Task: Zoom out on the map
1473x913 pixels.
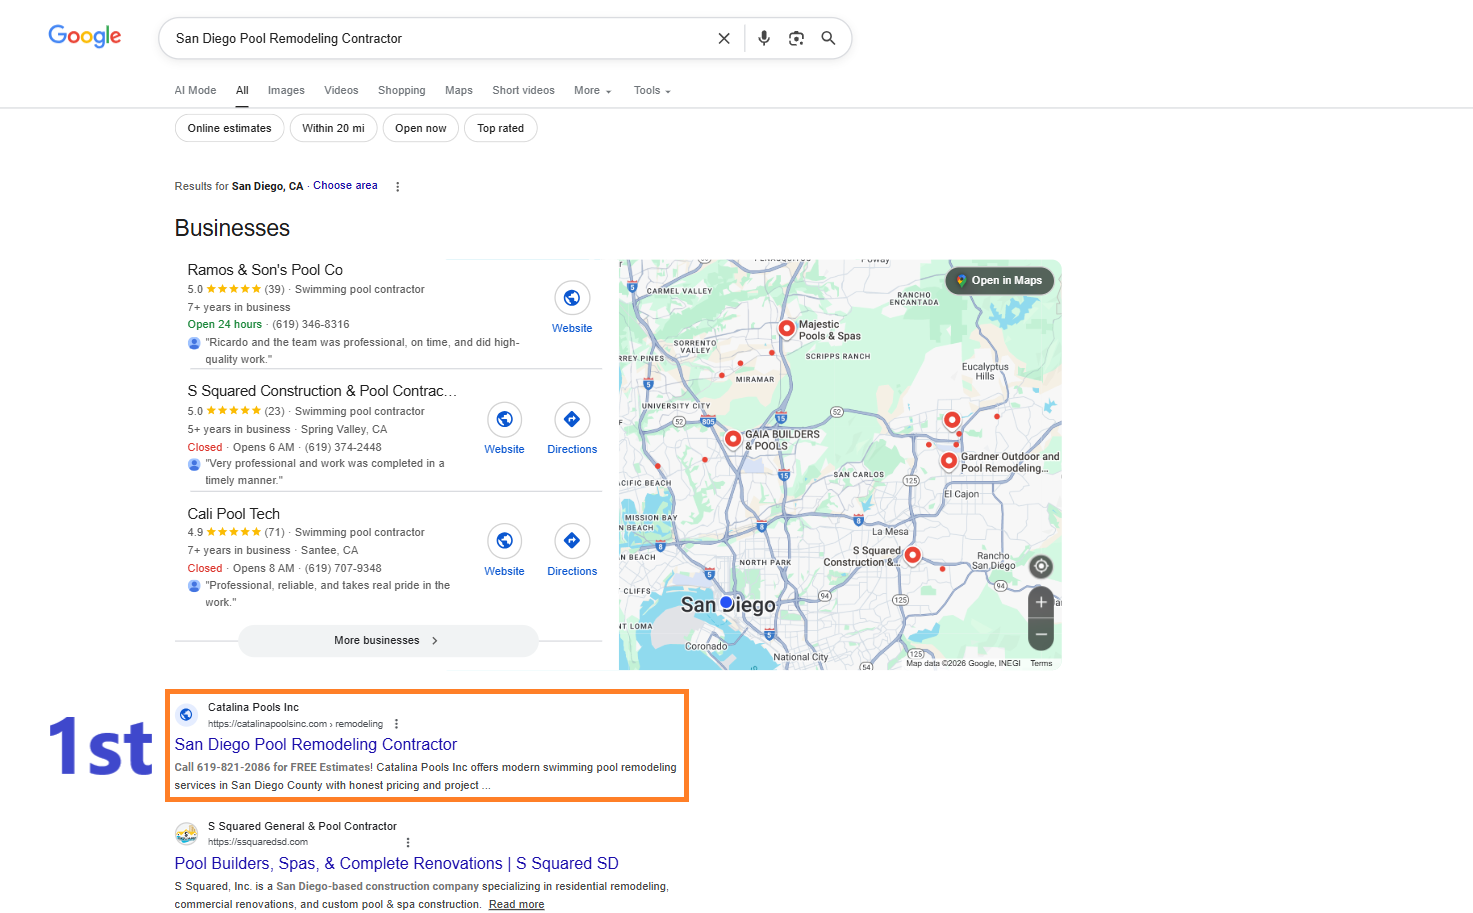Action: pos(1041,634)
